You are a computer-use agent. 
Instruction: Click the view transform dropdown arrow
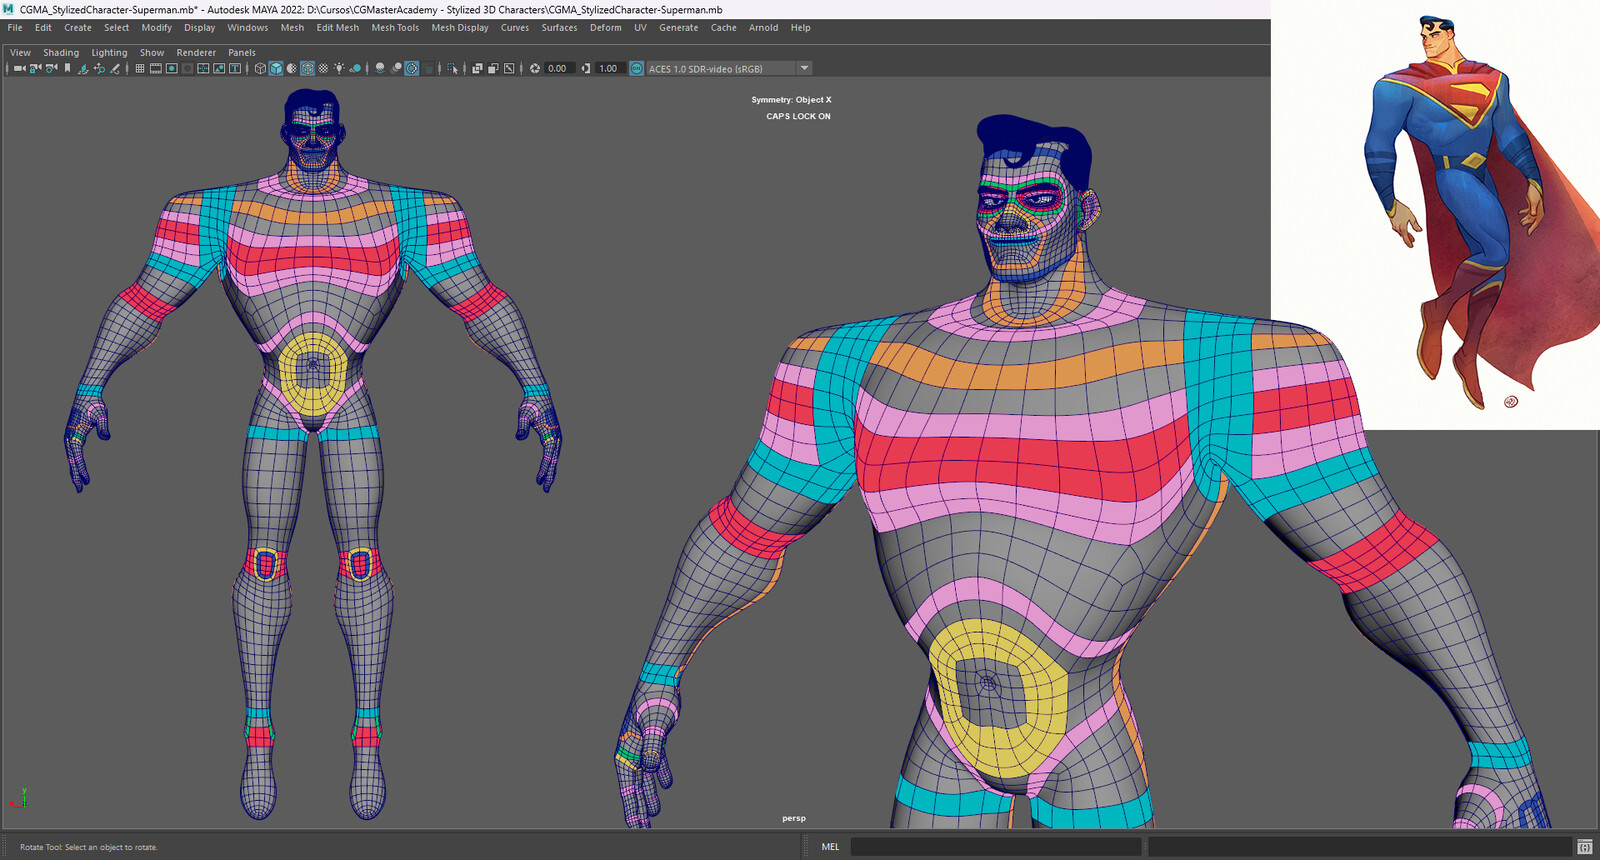(804, 68)
